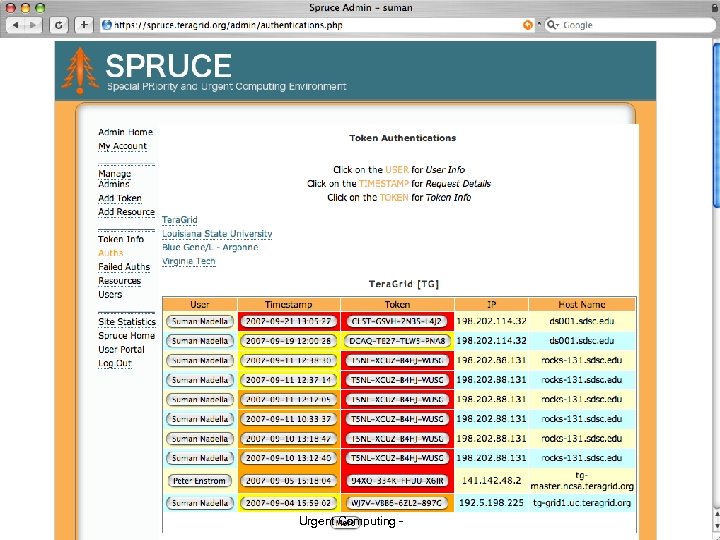The height and width of the screenshot is (540, 720).
Task: Open token CL5T-G5VH-2N35-L4J2 info
Action: point(397,321)
